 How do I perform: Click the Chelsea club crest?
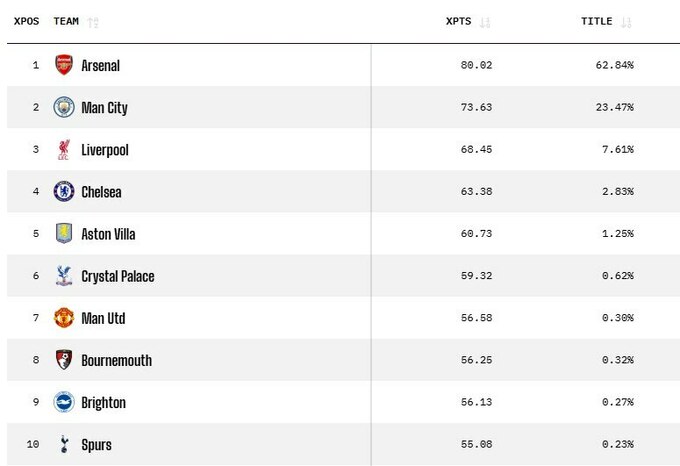tap(64, 192)
